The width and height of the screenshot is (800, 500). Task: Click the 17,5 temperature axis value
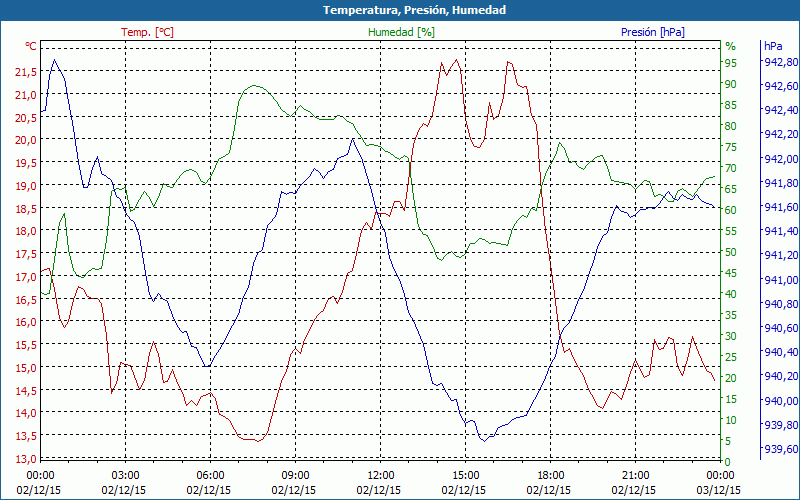click(26, 254)
